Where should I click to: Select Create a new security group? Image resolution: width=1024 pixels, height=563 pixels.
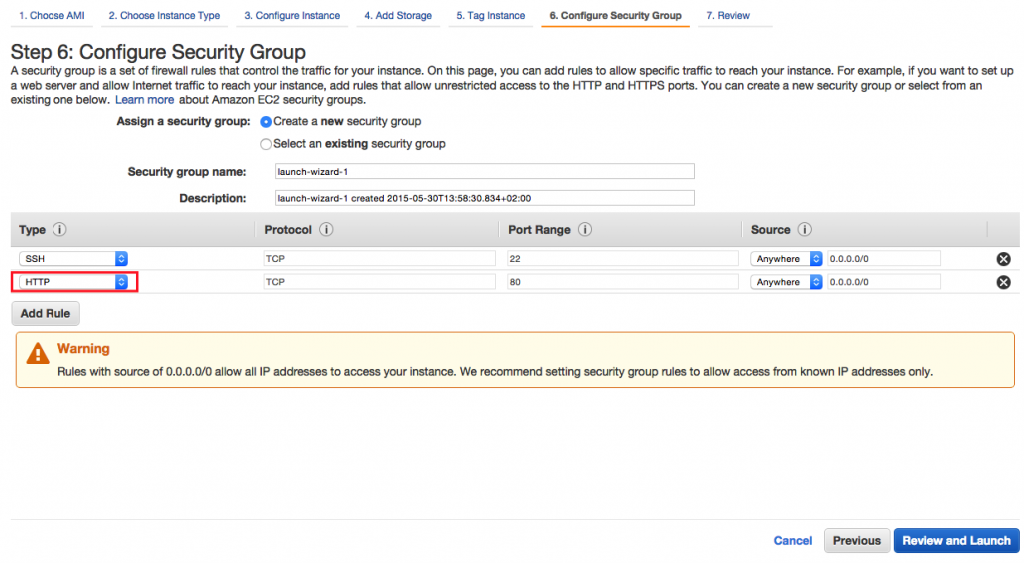(x=266, y=122)
